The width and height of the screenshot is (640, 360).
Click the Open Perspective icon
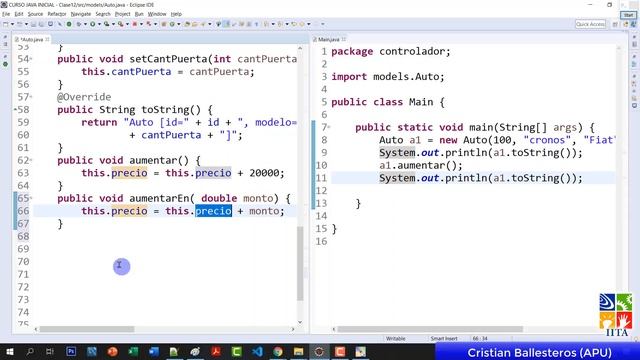coord(615,24)
